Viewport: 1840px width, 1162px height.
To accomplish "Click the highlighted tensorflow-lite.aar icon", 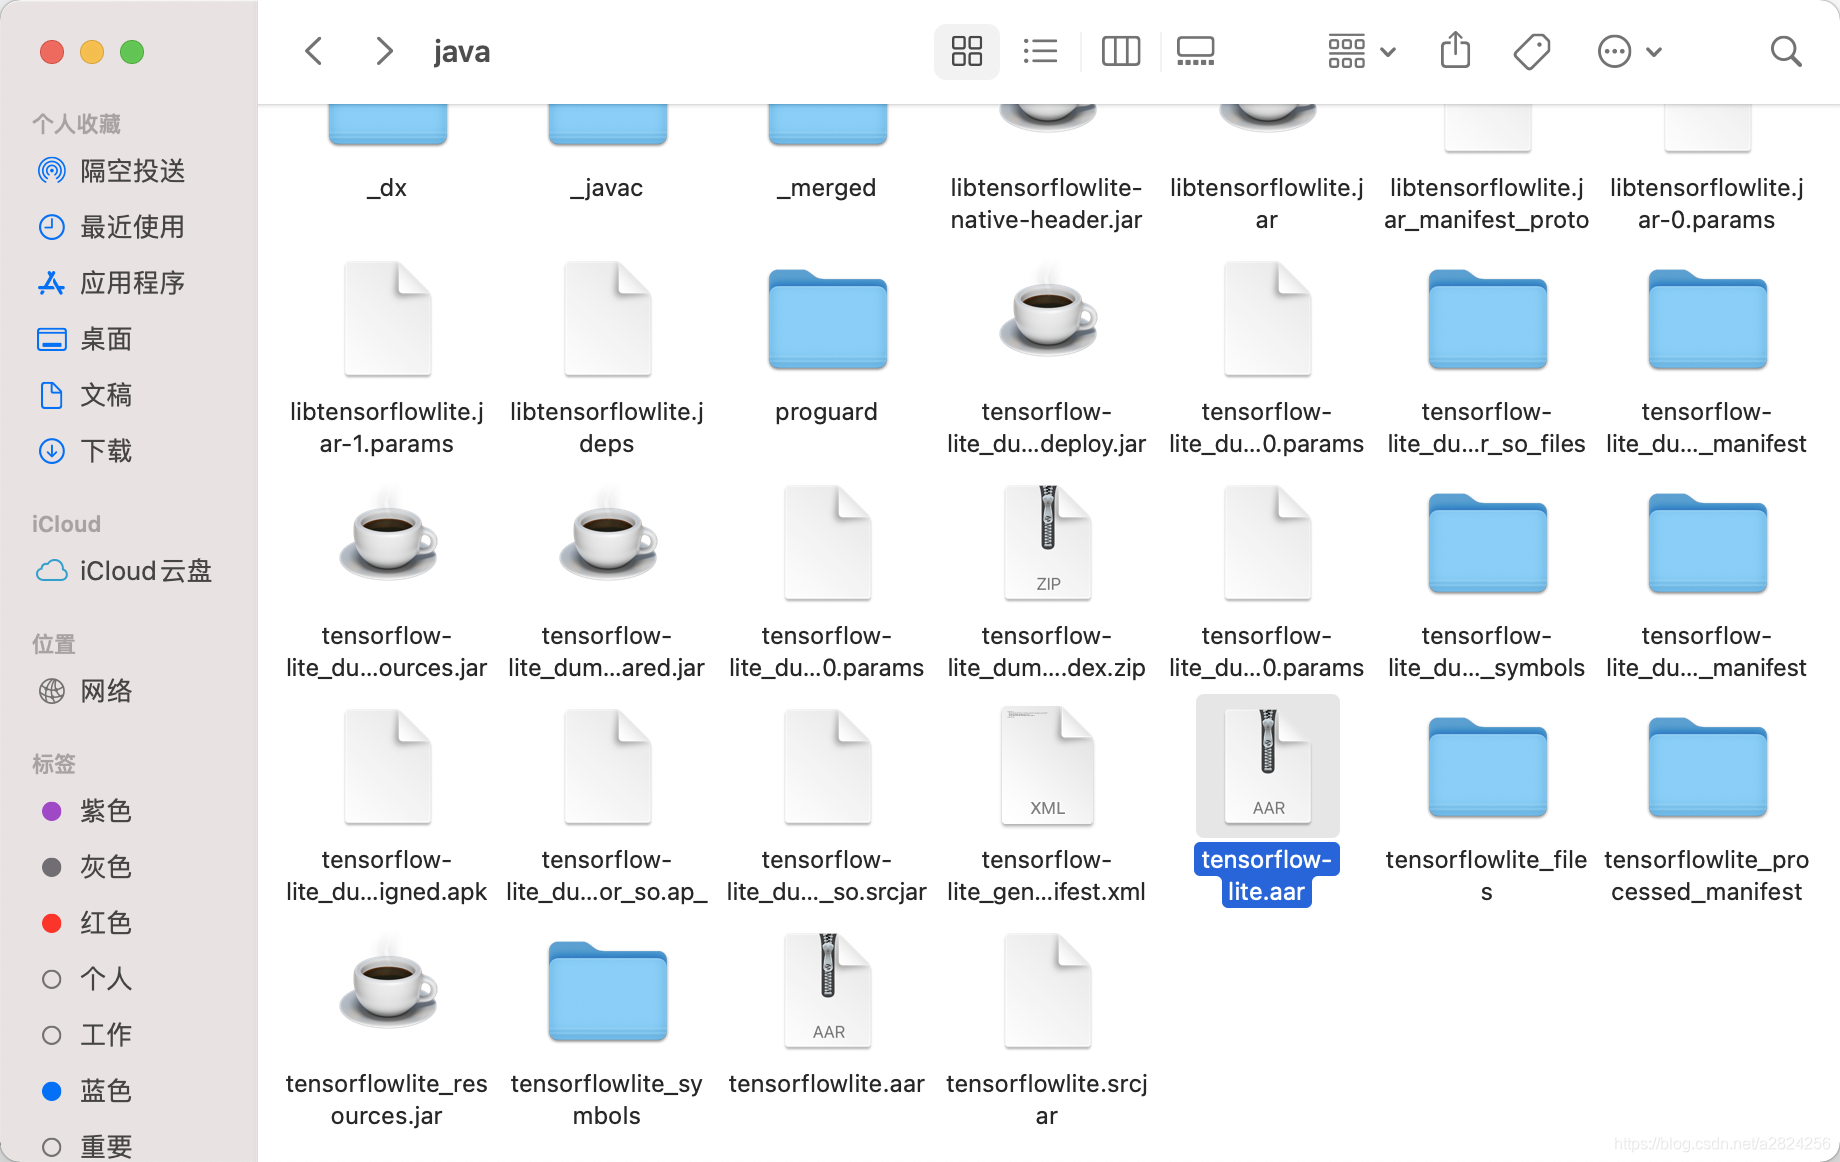I will click(1267, 767).
